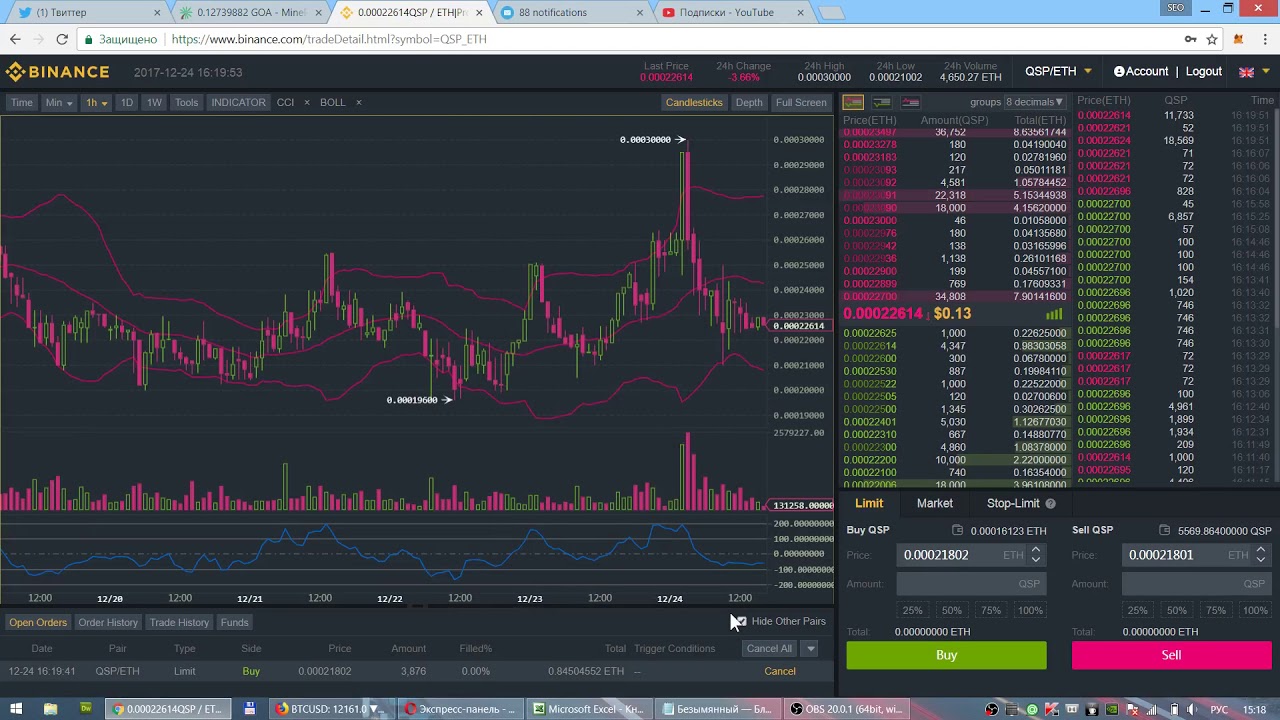Click the Buy QSP wallet icon

point(957,530)
